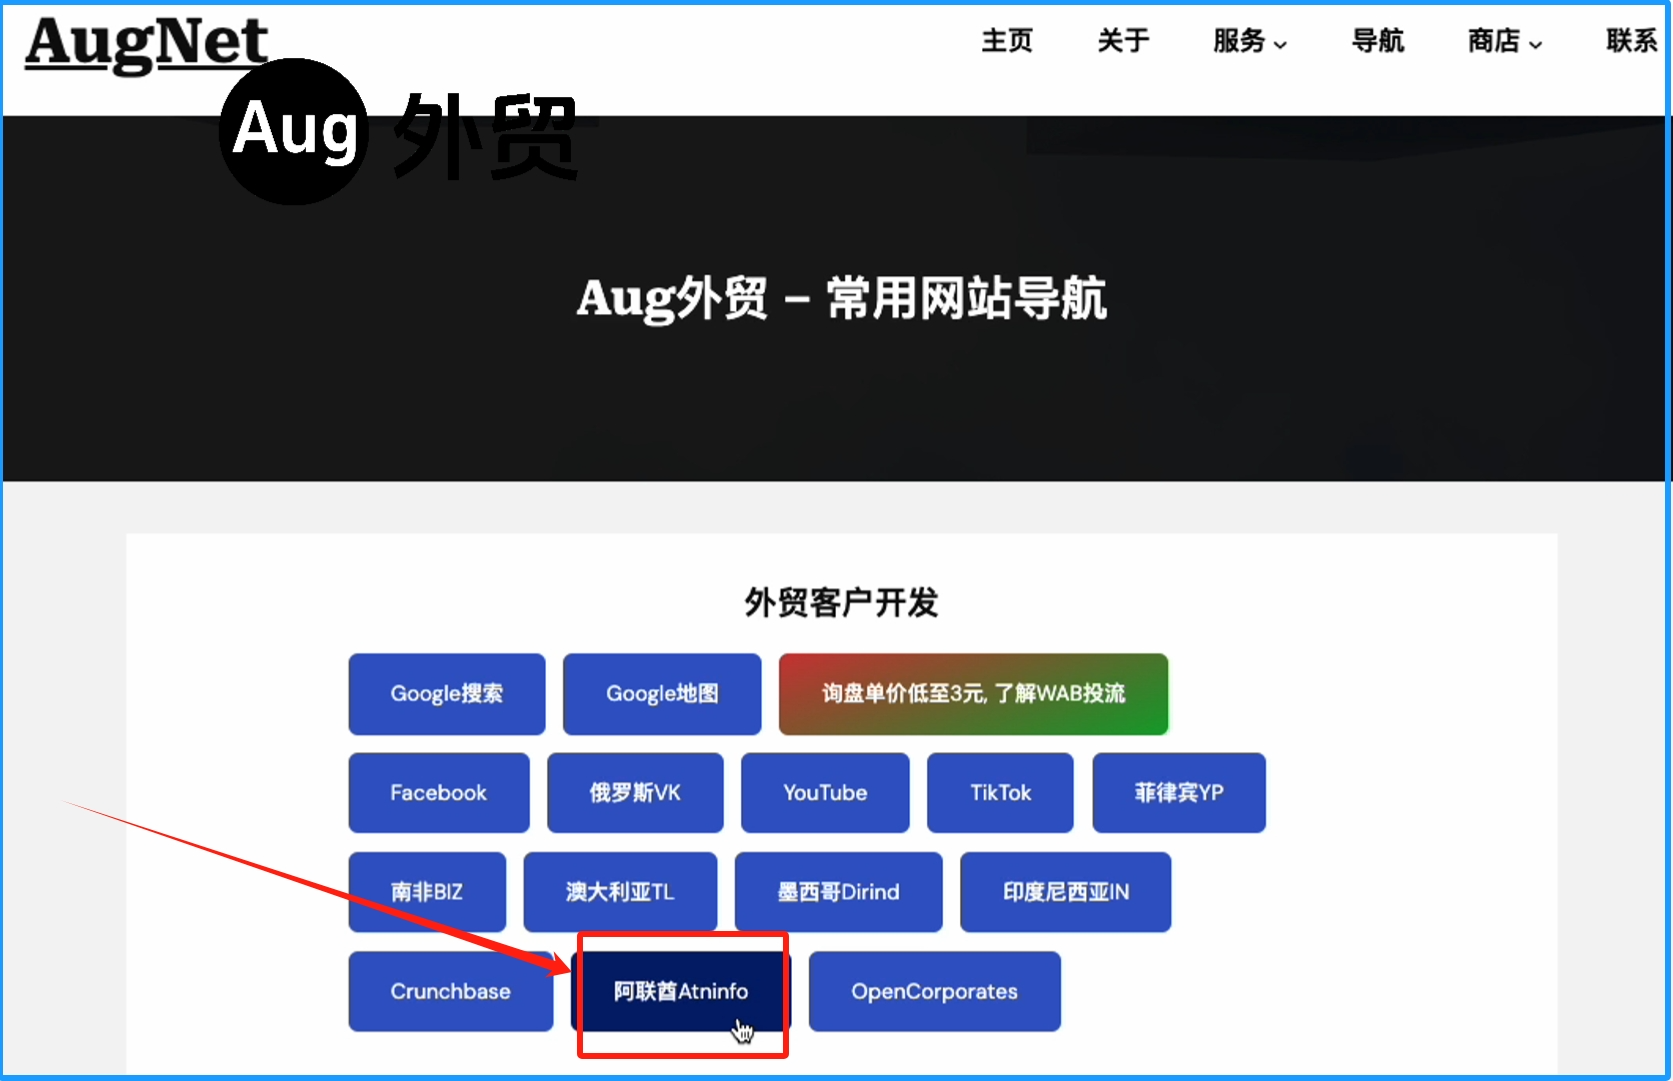
Task: Open the 南非BIZ button
Action: 427,892
